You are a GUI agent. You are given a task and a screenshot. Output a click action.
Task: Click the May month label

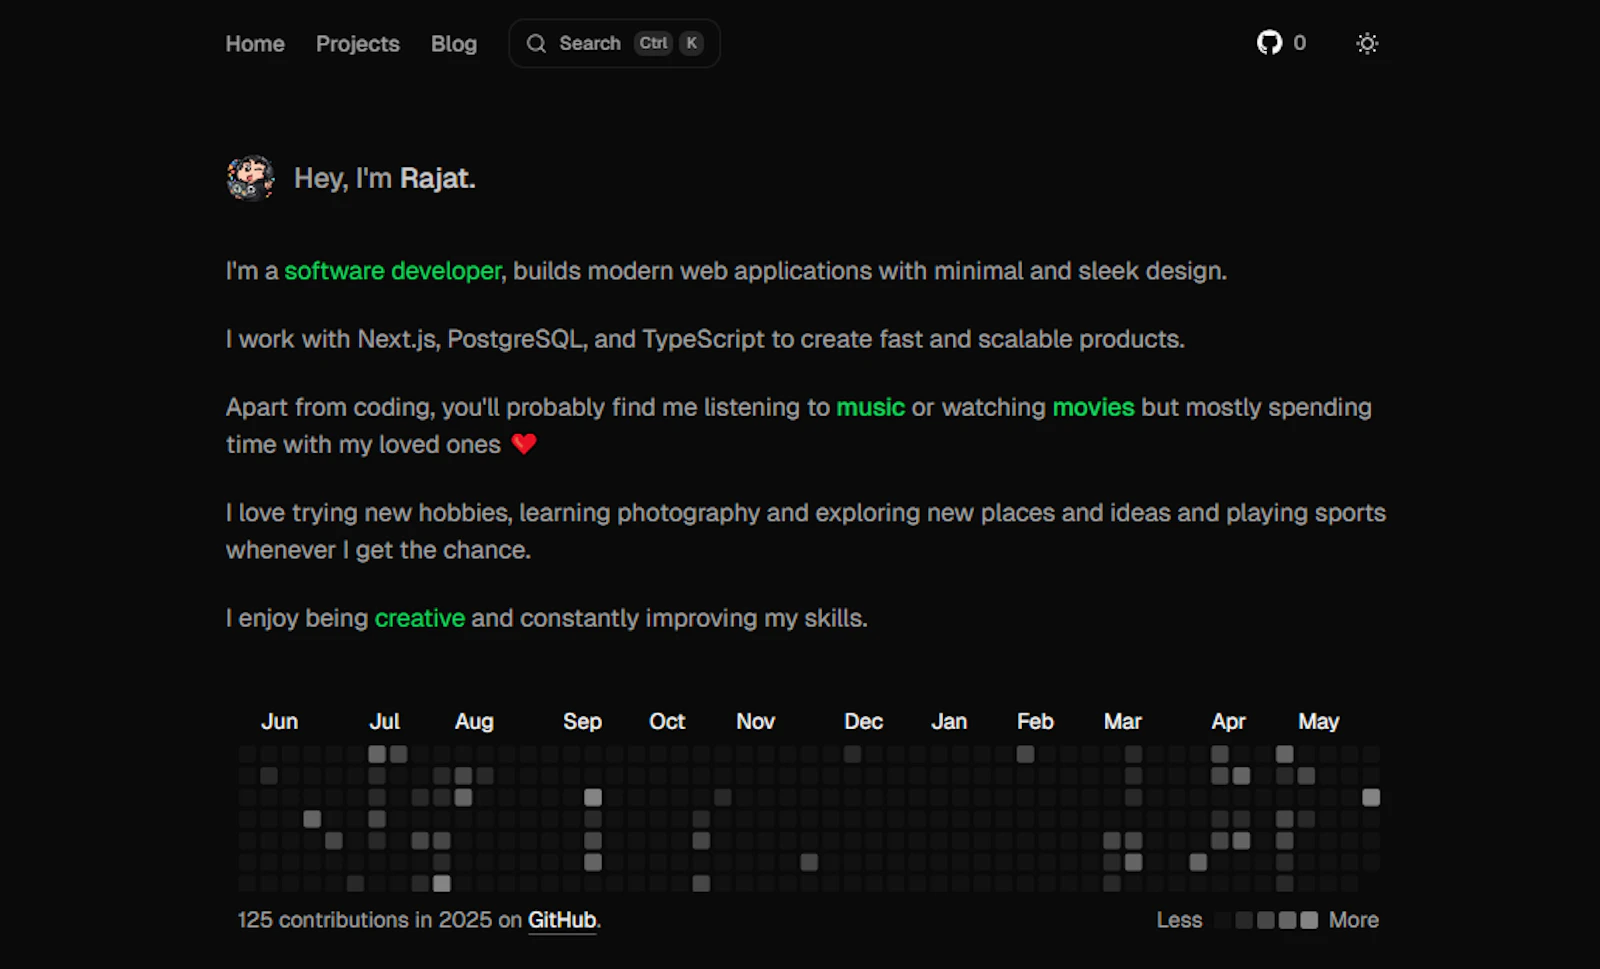click(x=1319, y=721)
